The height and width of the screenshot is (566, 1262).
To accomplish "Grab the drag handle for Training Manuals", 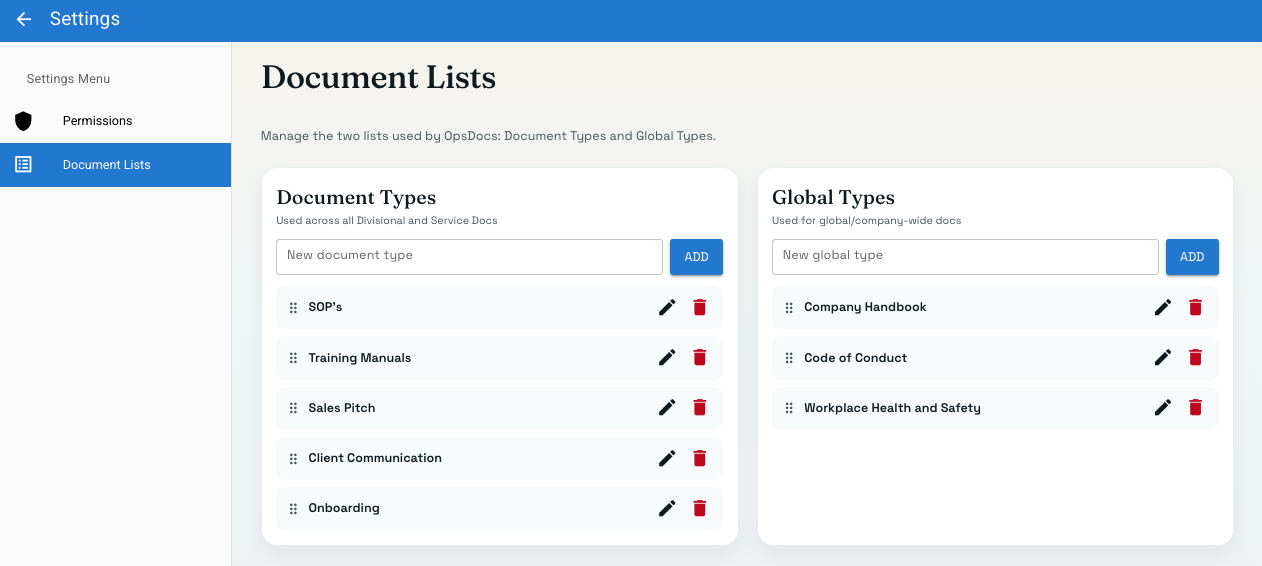I will pyautogui.click(x=293, y=358).
